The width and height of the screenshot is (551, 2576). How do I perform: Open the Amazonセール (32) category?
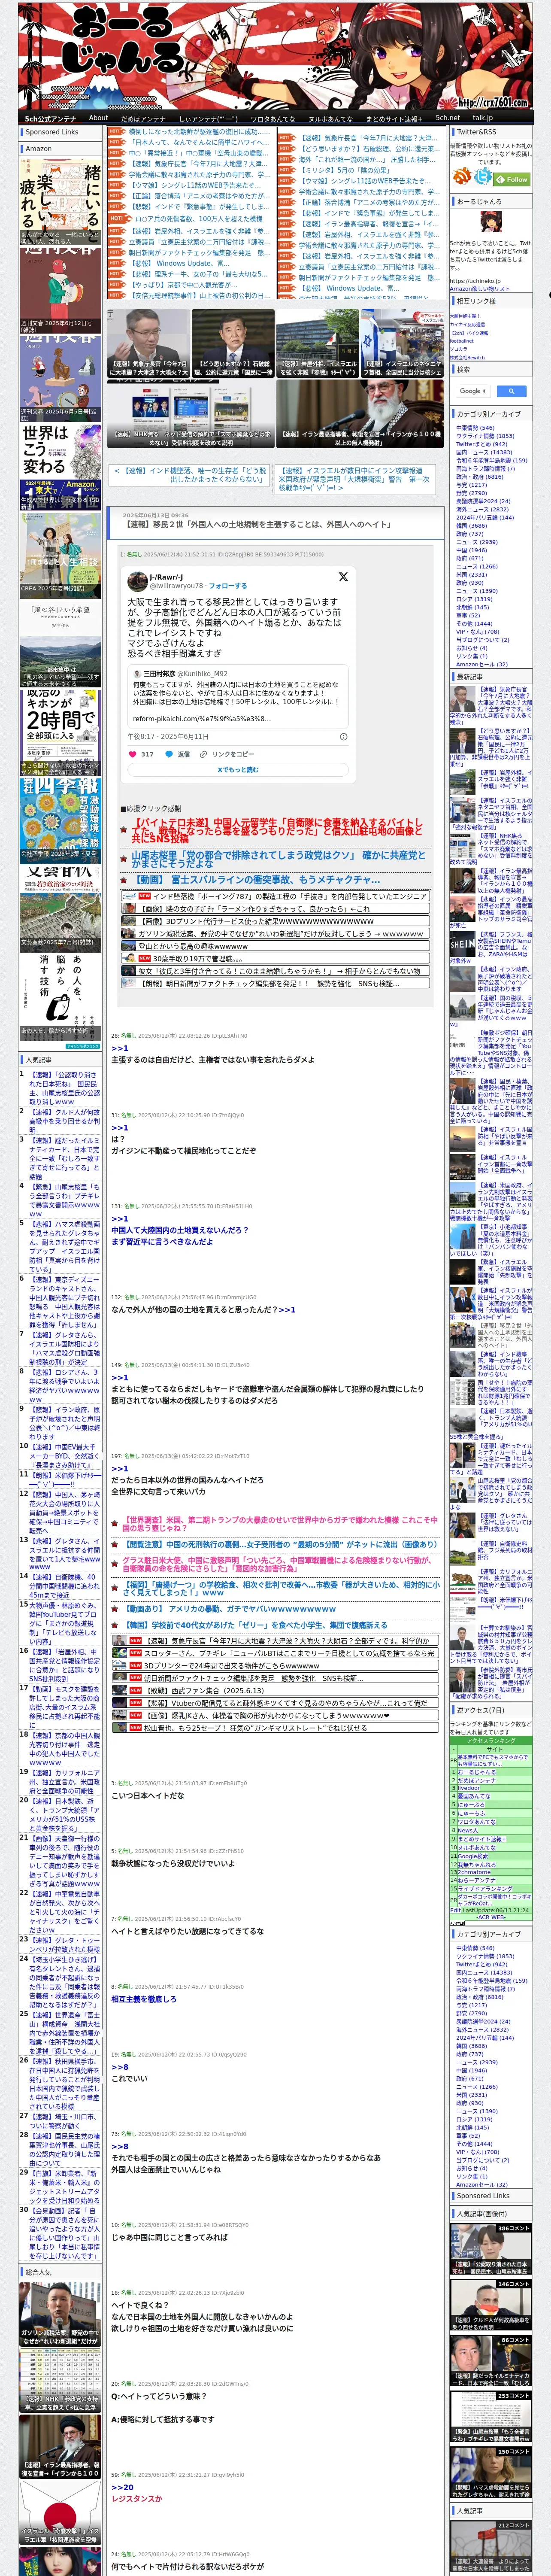pyautogui.click(x=482, y=664)
